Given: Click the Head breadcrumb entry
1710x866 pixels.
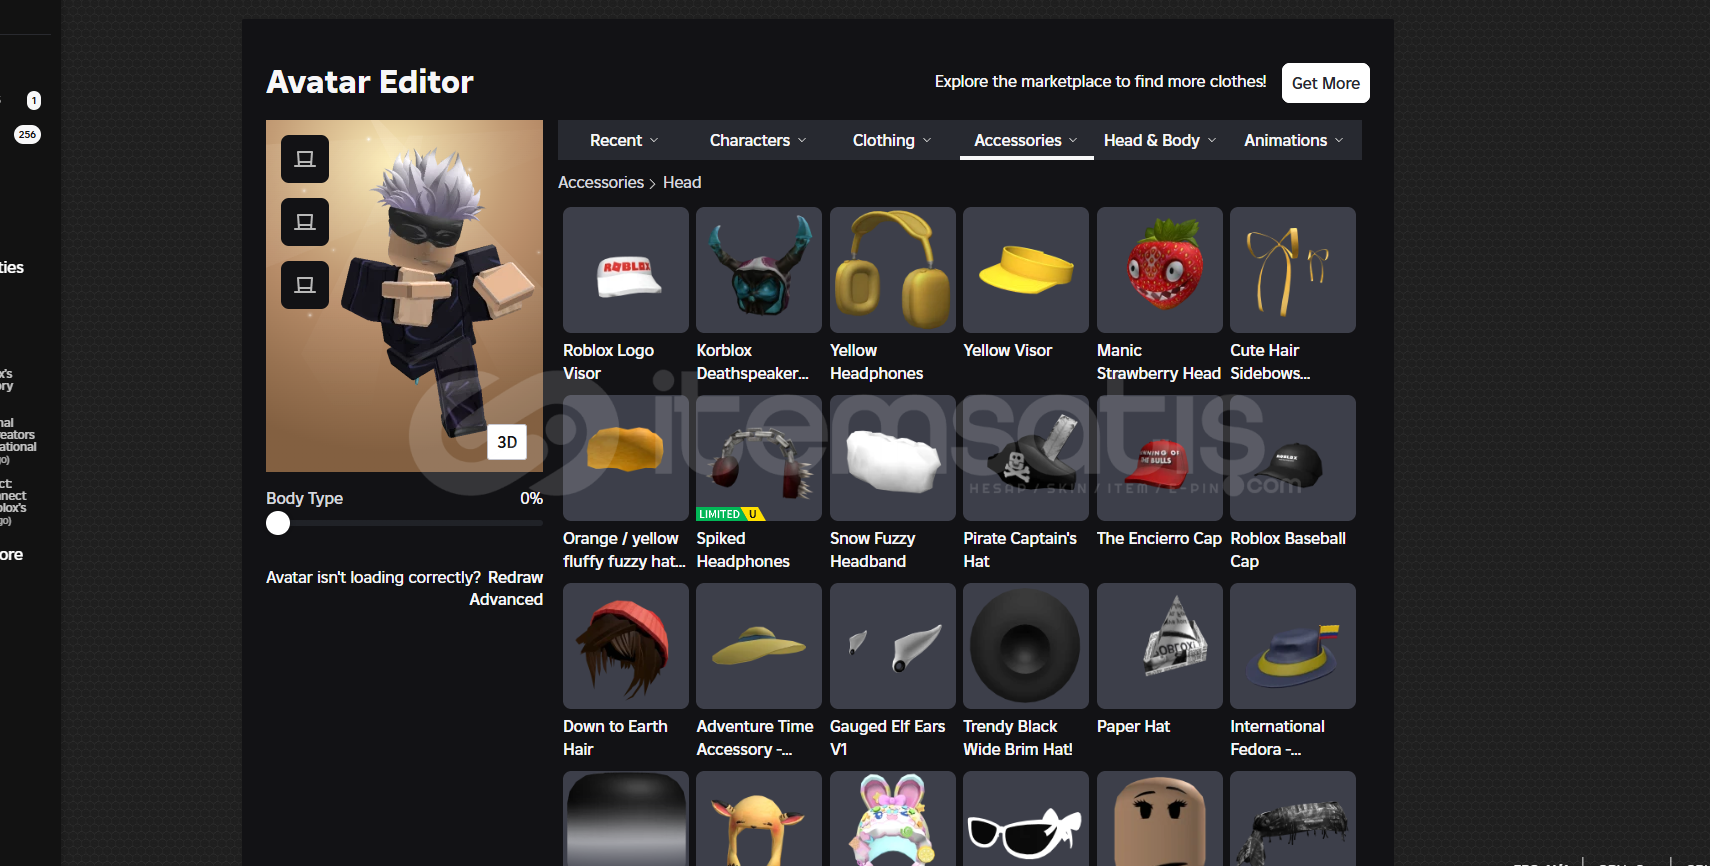Looking at the screenshot, I should pos(682,182).
